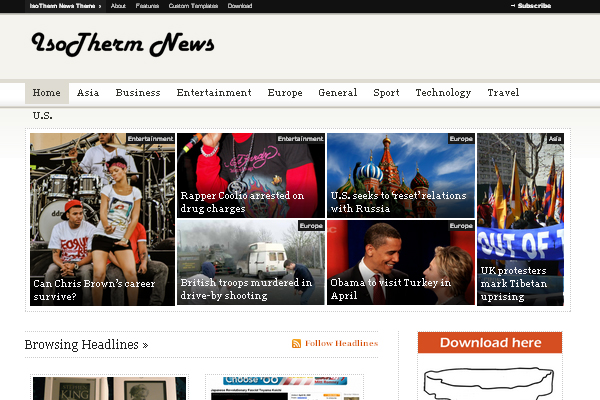Click the Europe tag on the Obama story
600x400 pixels.
point(461,226)
